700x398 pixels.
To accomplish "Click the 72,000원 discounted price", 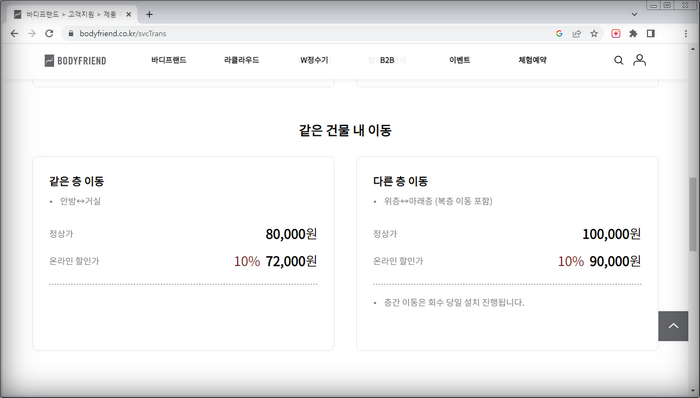I will (x=291, y=261).
